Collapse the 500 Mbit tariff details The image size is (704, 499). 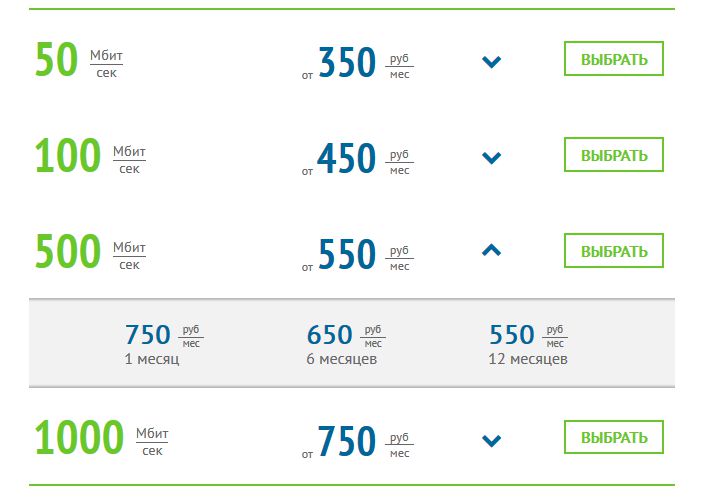click(491, 250)
